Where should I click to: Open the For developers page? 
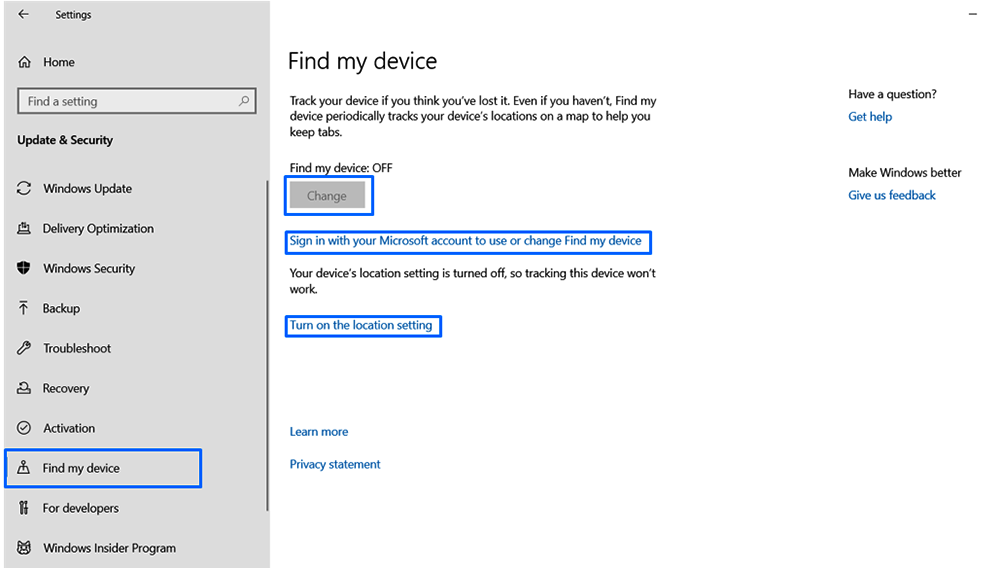pyautogui.click(x=80, y=508)
